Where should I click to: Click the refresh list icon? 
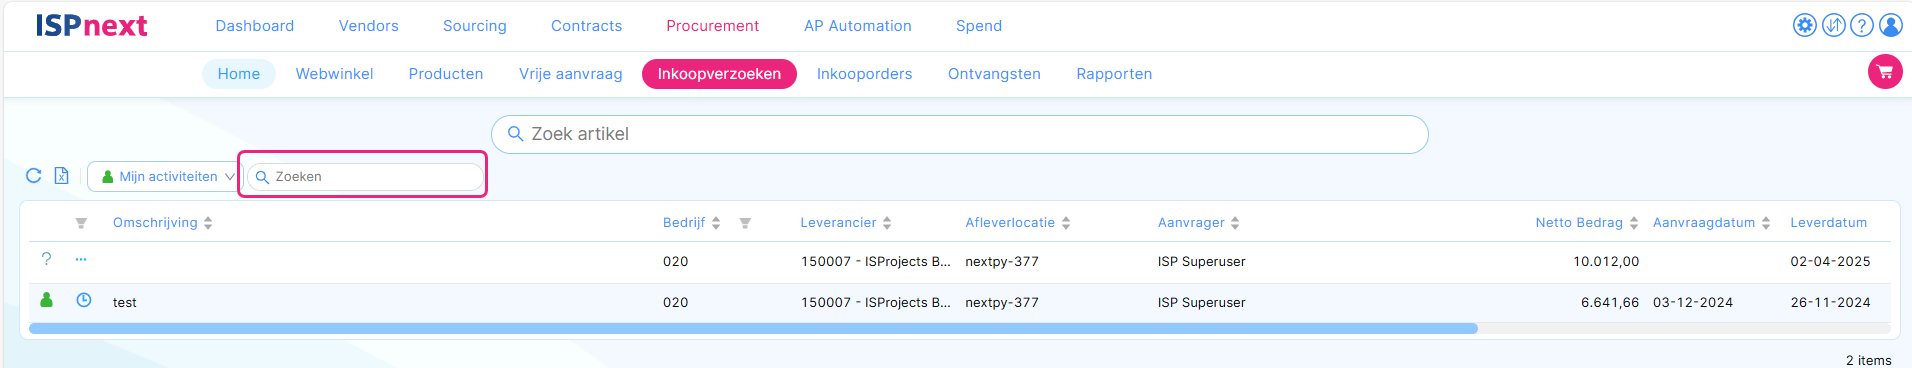(33, 176)
